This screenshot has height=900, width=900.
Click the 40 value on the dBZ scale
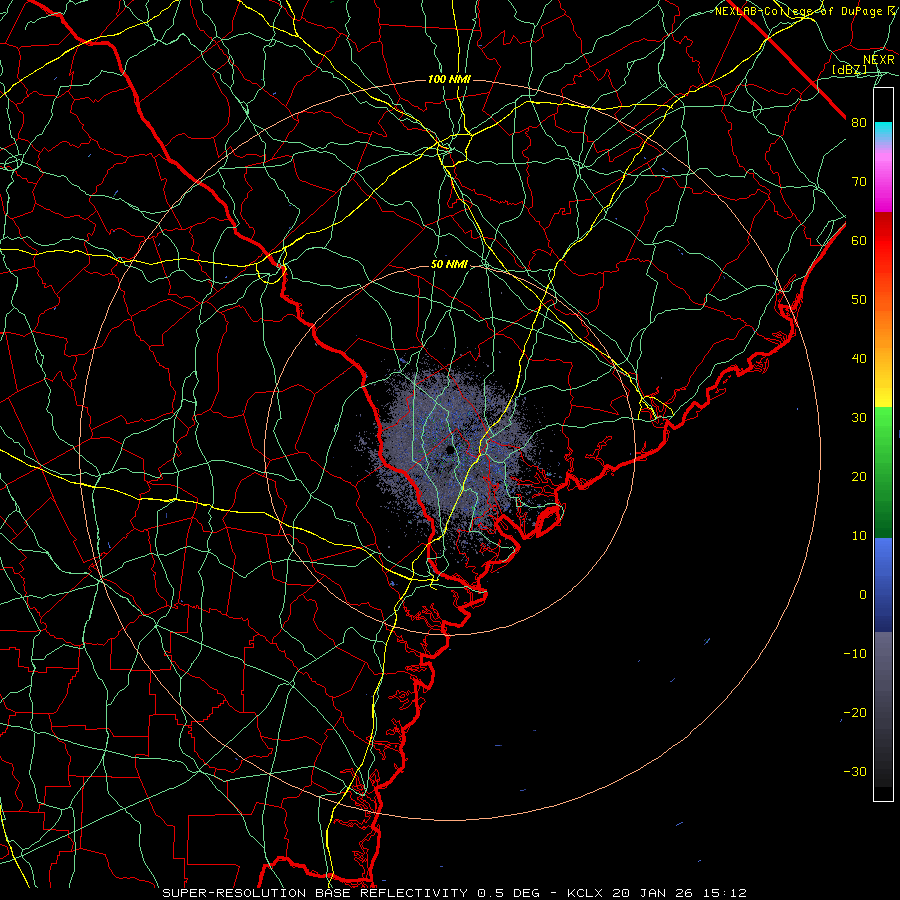[x=859, y=359]
